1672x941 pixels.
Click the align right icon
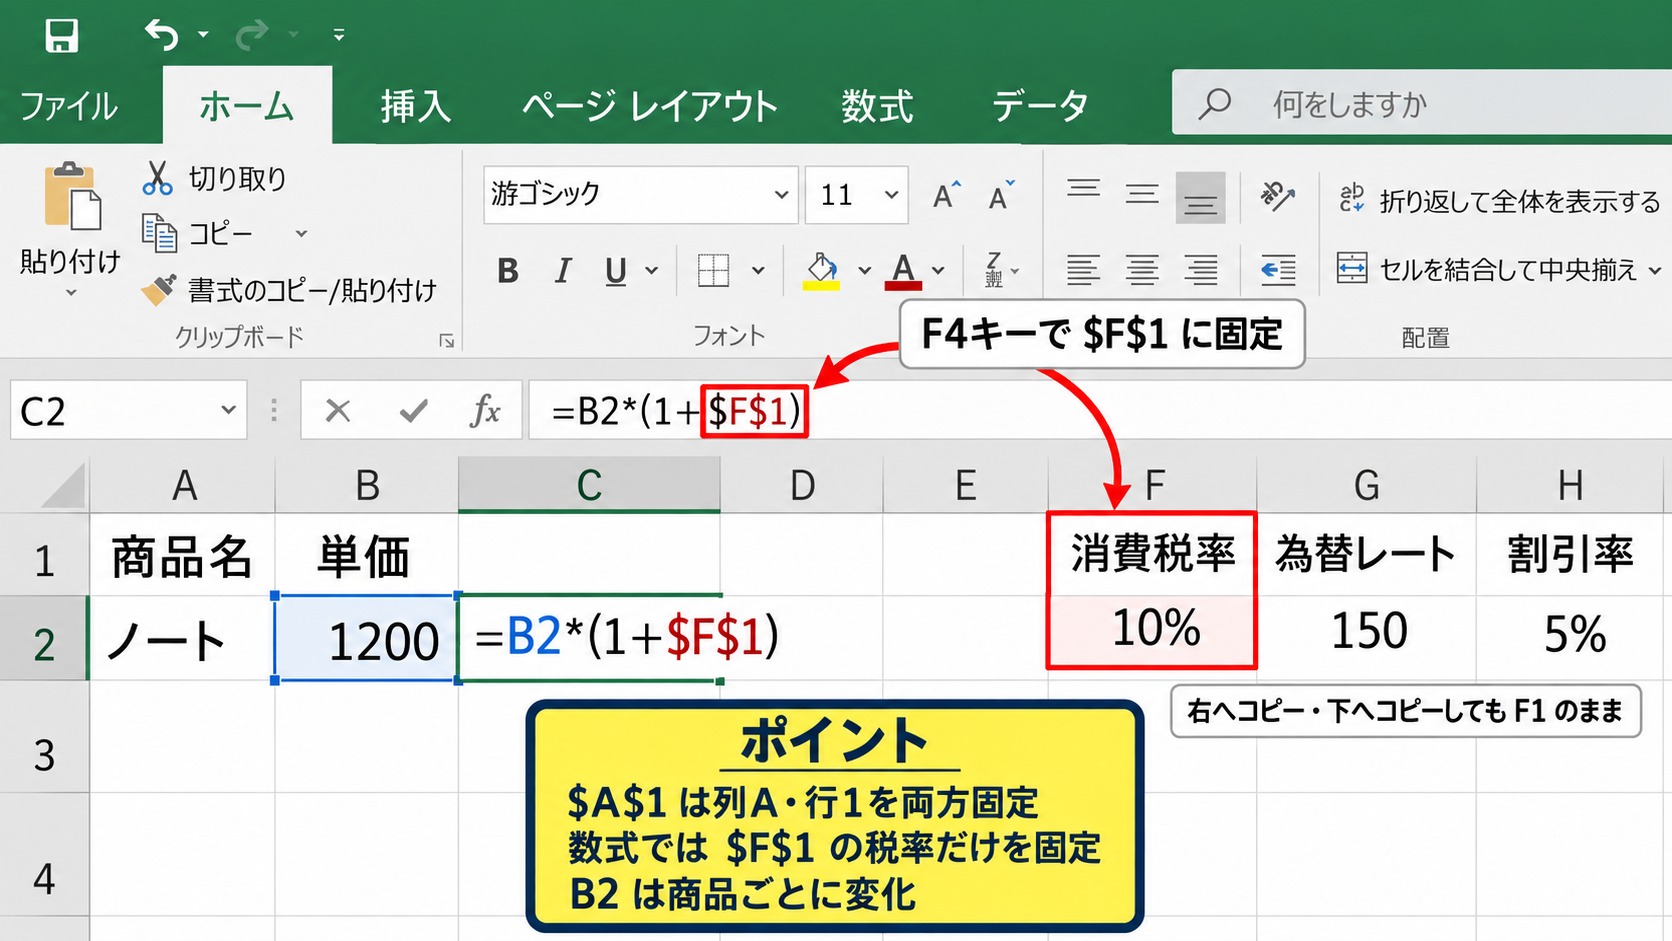1201,270
